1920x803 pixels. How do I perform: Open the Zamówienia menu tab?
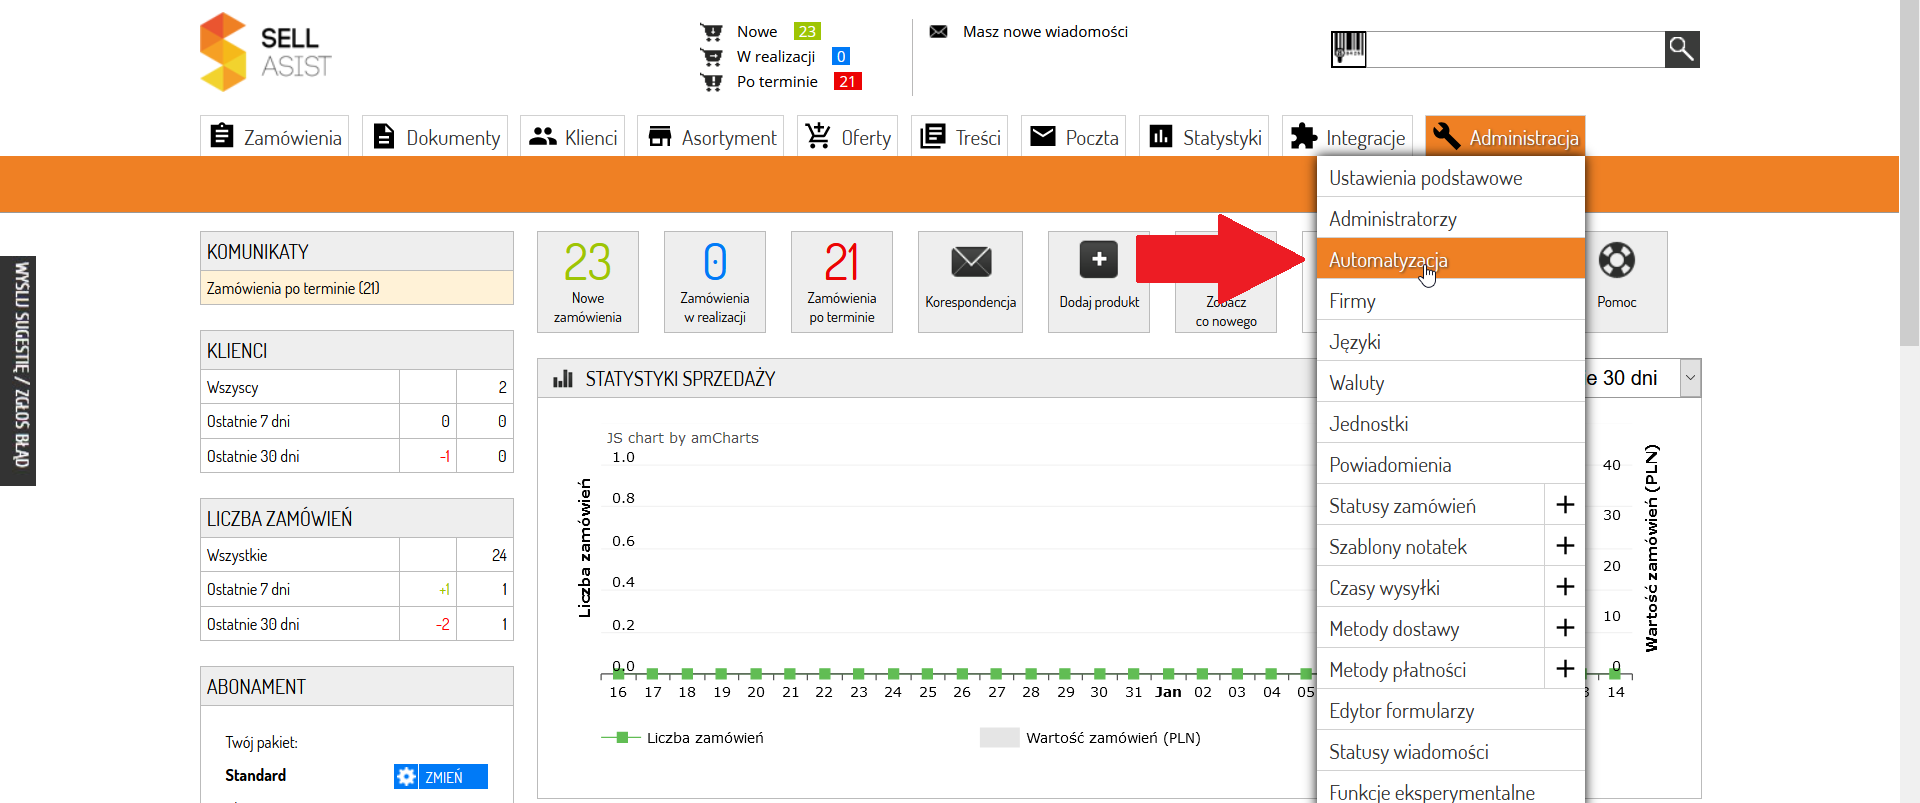tap(275, 137)
